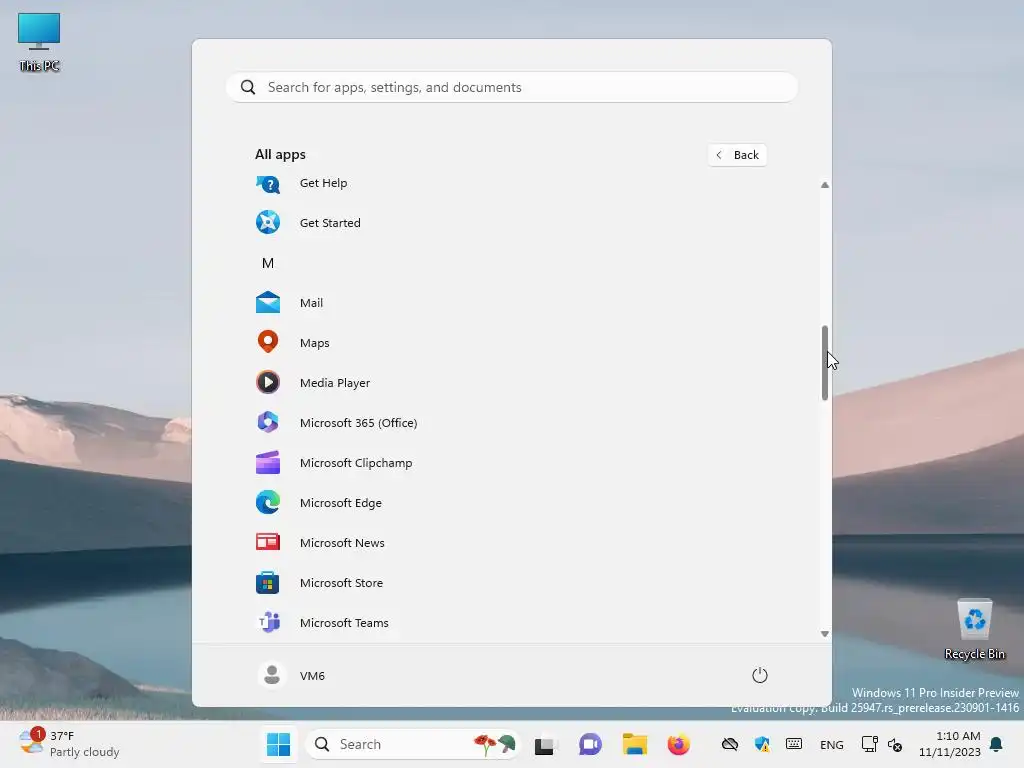Click the ENG language indicator
The image size is (1024, 768).
pos(831,744)
